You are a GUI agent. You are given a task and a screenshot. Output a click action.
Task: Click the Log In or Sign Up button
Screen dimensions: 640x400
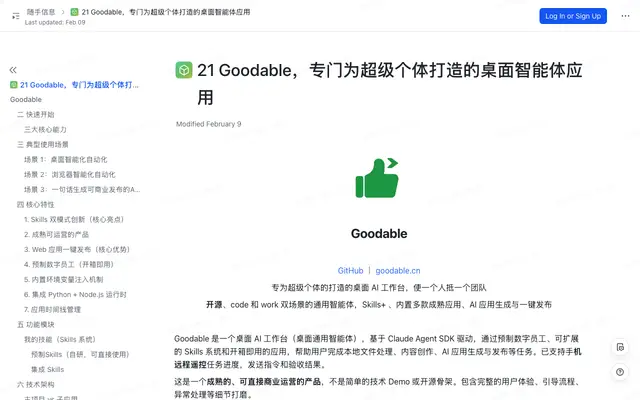click(573, 16)
